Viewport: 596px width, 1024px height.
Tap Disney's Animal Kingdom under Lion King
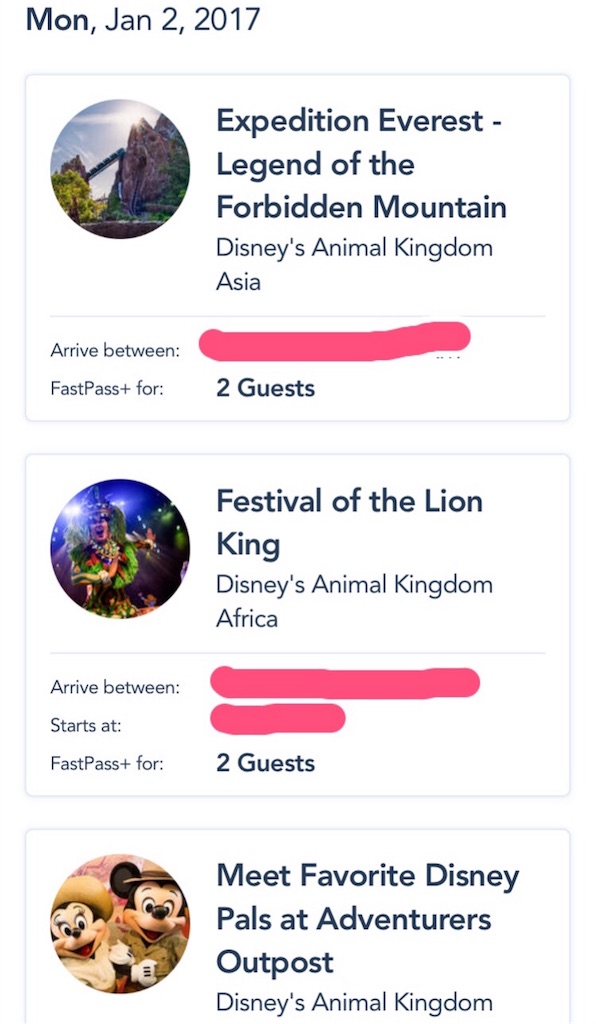click(354, 585)
